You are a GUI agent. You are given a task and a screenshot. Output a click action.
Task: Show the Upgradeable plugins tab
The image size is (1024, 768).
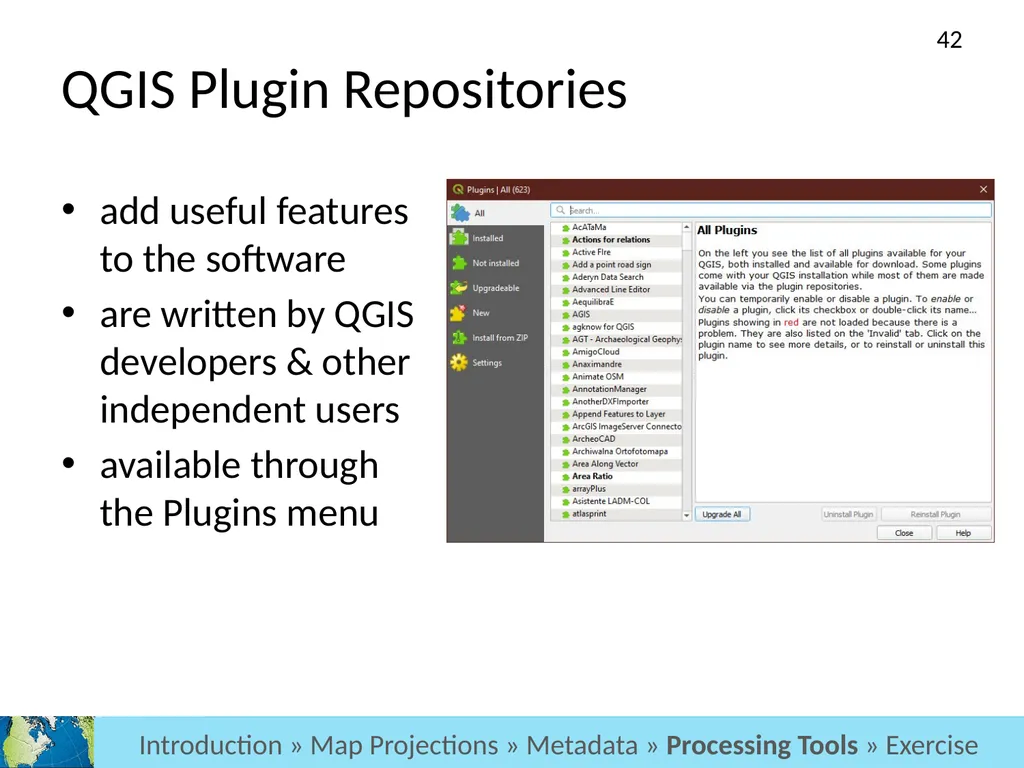[496, 288]
